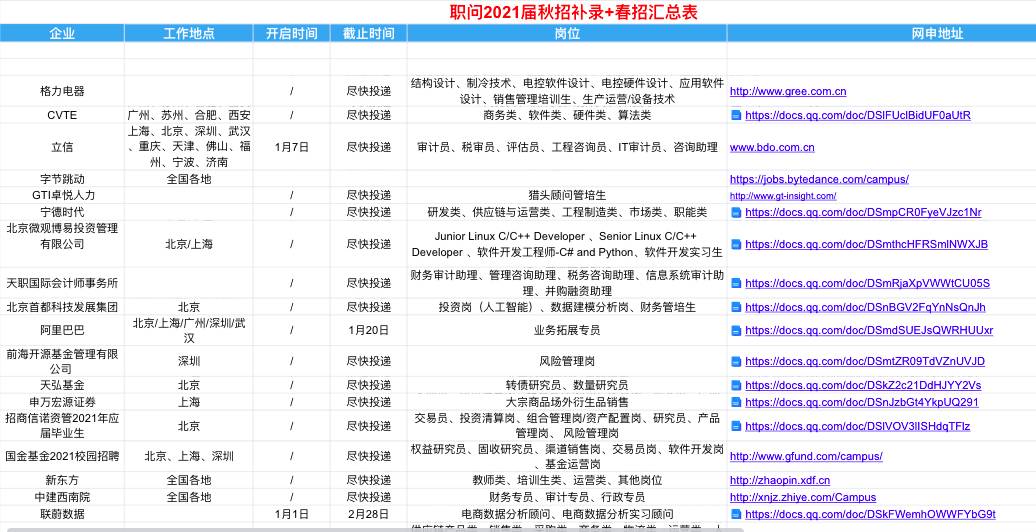The image size is (1036, 532).
Task: Select the 大宗商品场外衍生品销售 position cell
Action: pyautogui.click(x=567, y=402)
